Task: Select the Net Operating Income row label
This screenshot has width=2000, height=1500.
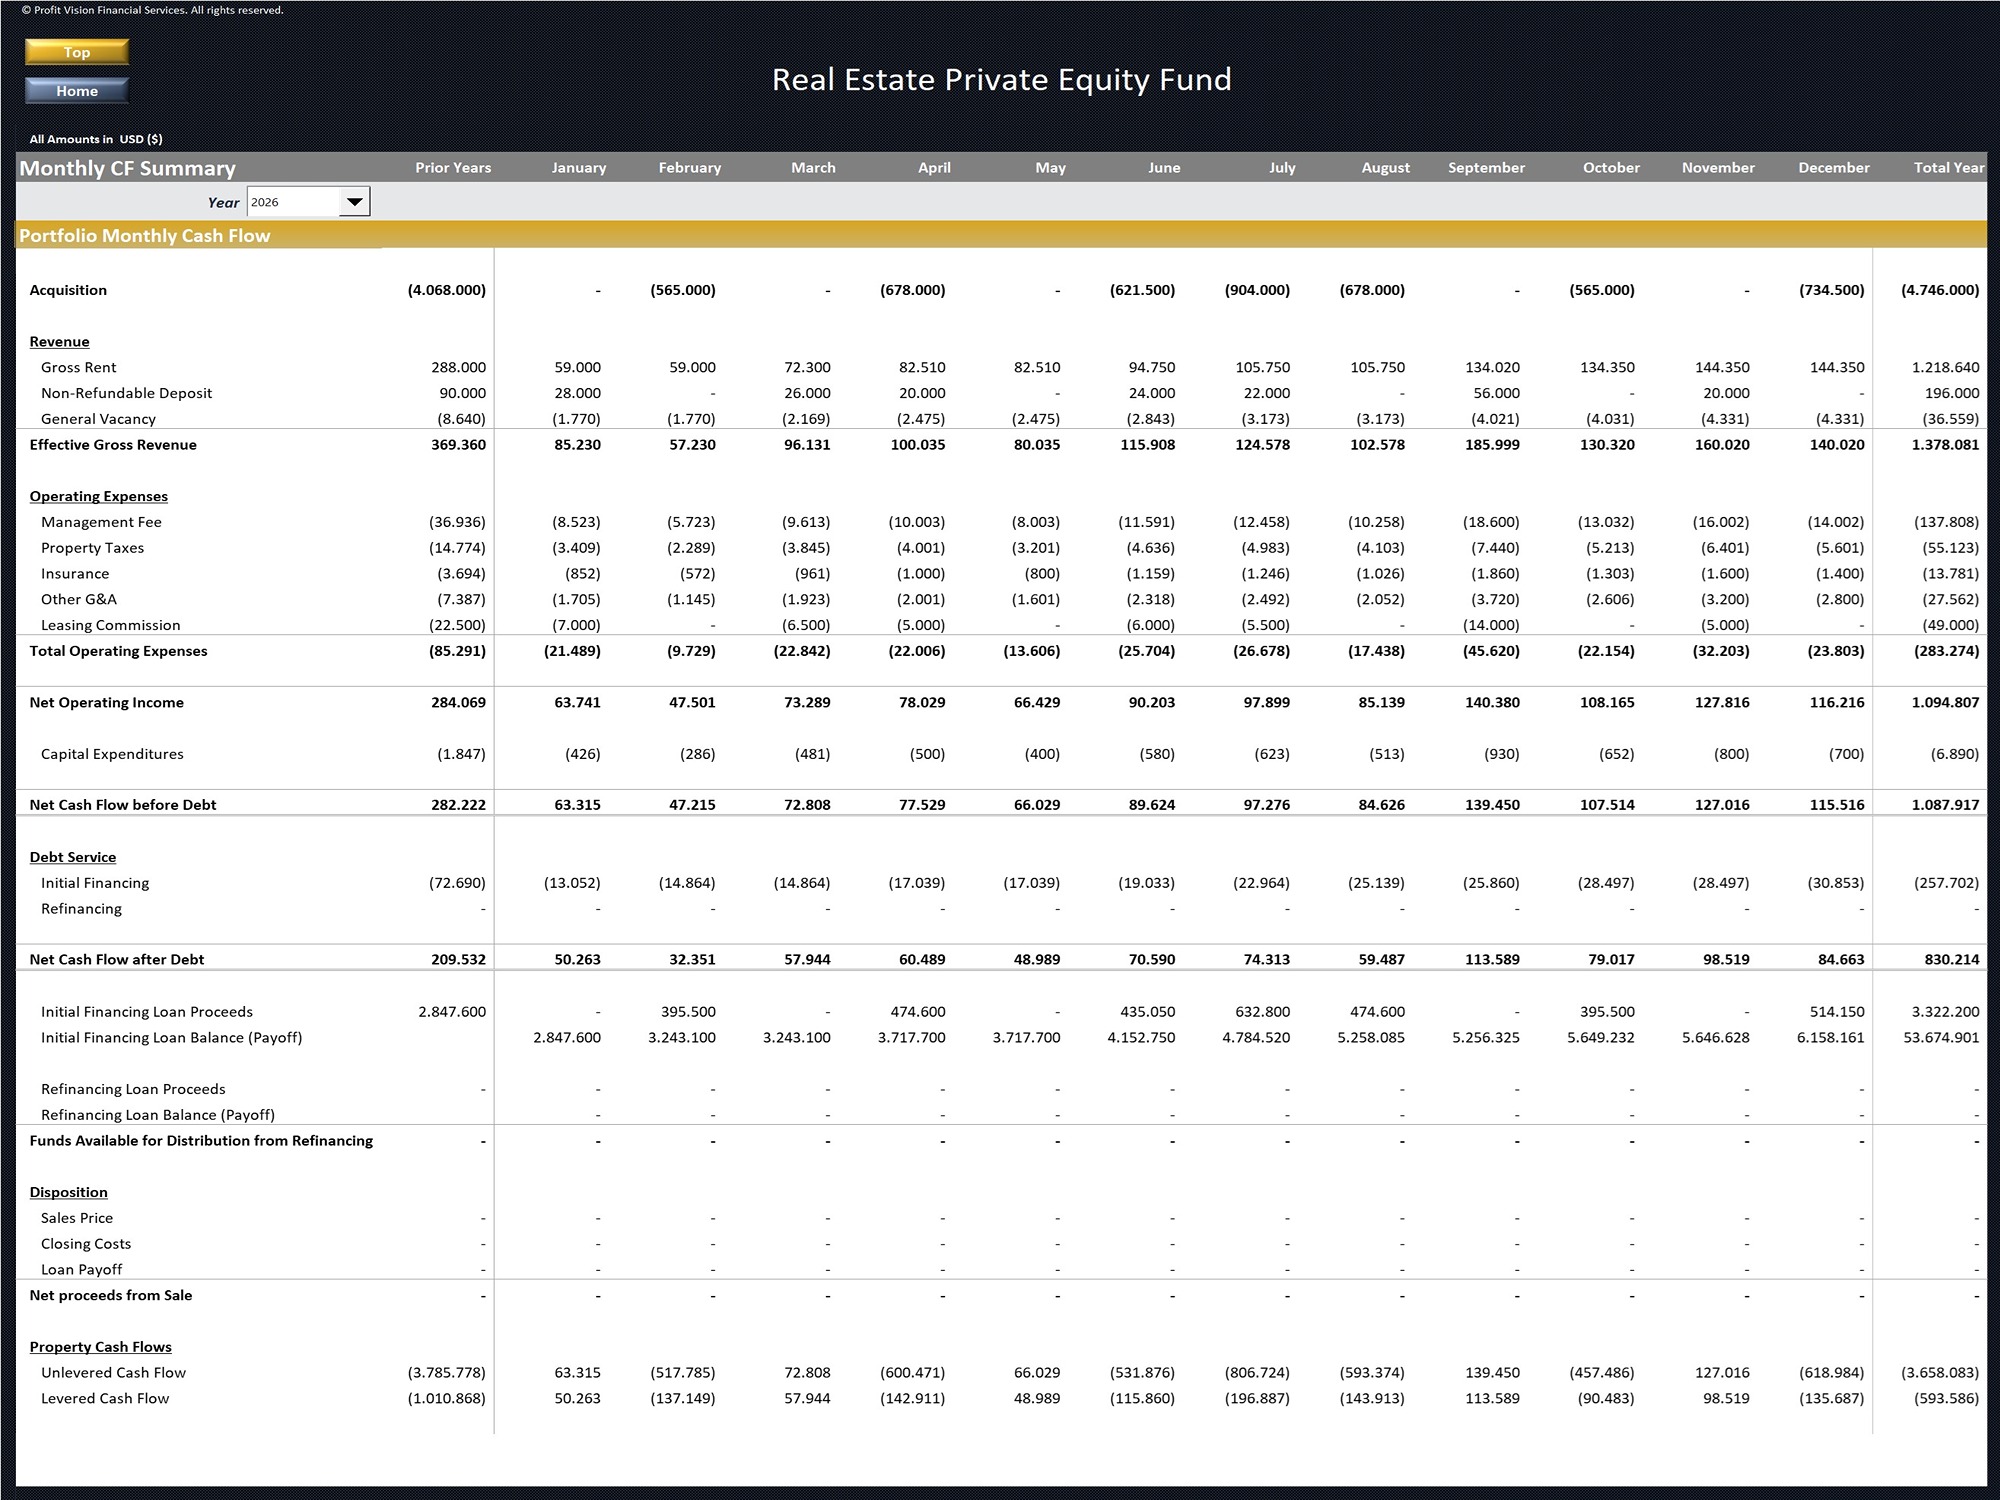Action: coord(106,703)
